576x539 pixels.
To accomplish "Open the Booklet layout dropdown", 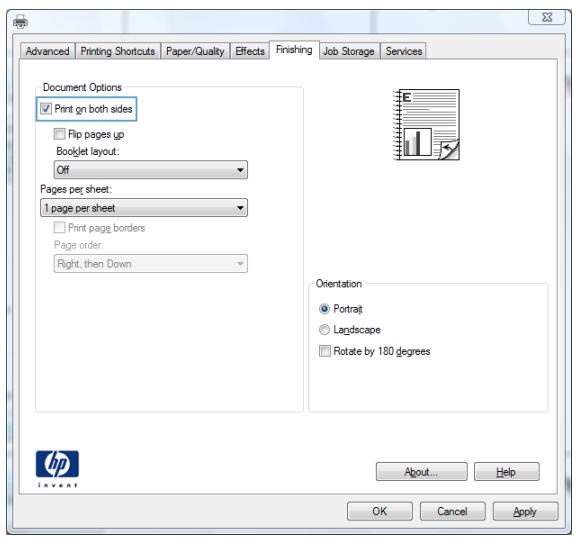I will (x=151, y=170).
